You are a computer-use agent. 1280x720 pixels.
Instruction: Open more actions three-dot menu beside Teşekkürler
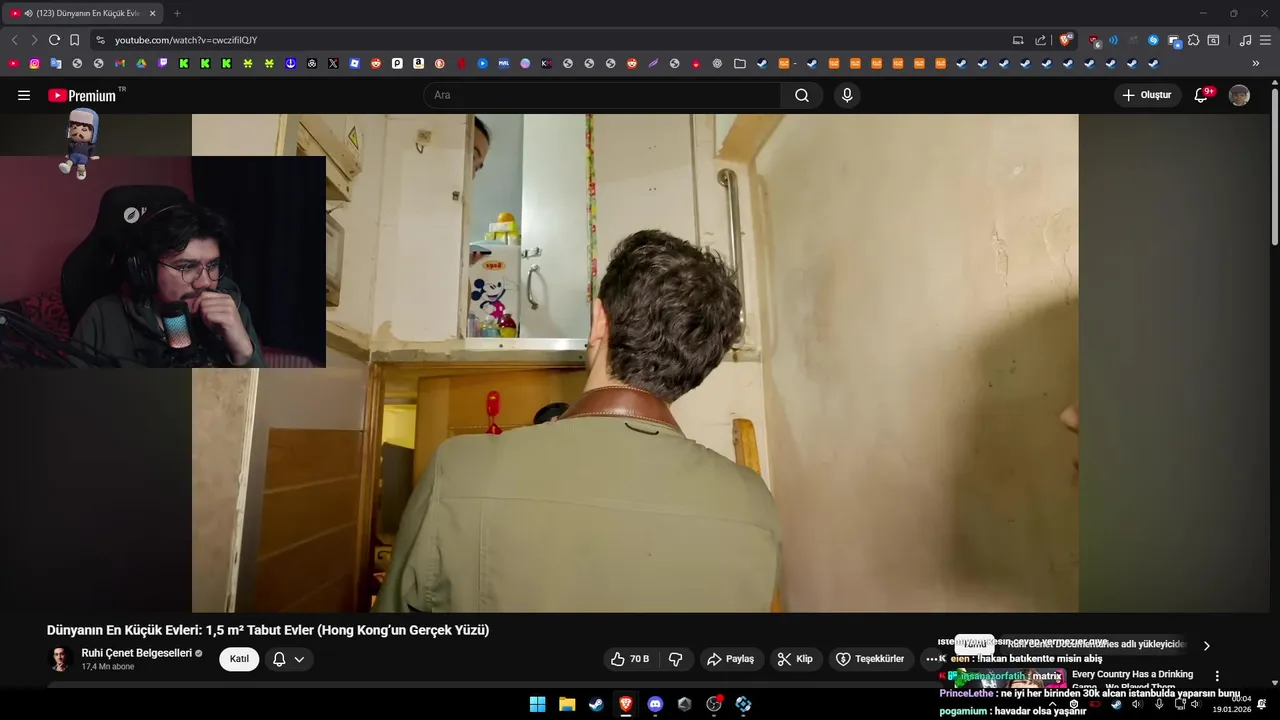931,659
